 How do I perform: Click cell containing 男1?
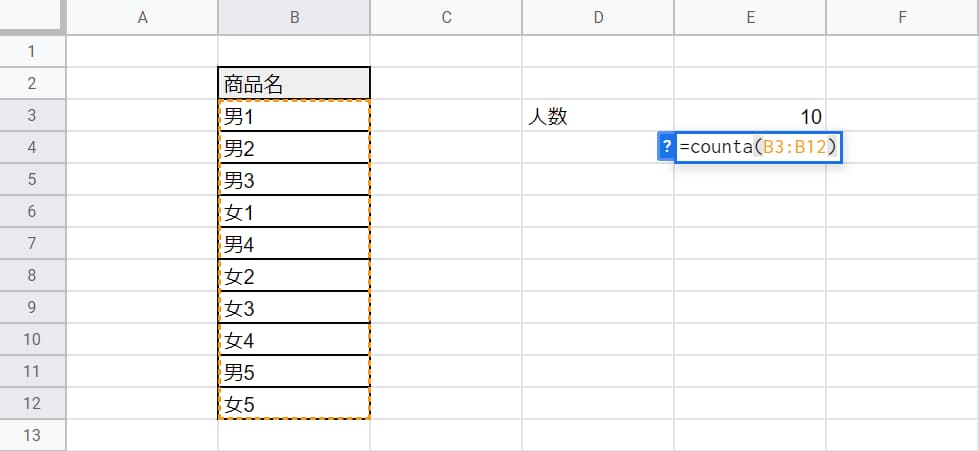click(294, 116)
